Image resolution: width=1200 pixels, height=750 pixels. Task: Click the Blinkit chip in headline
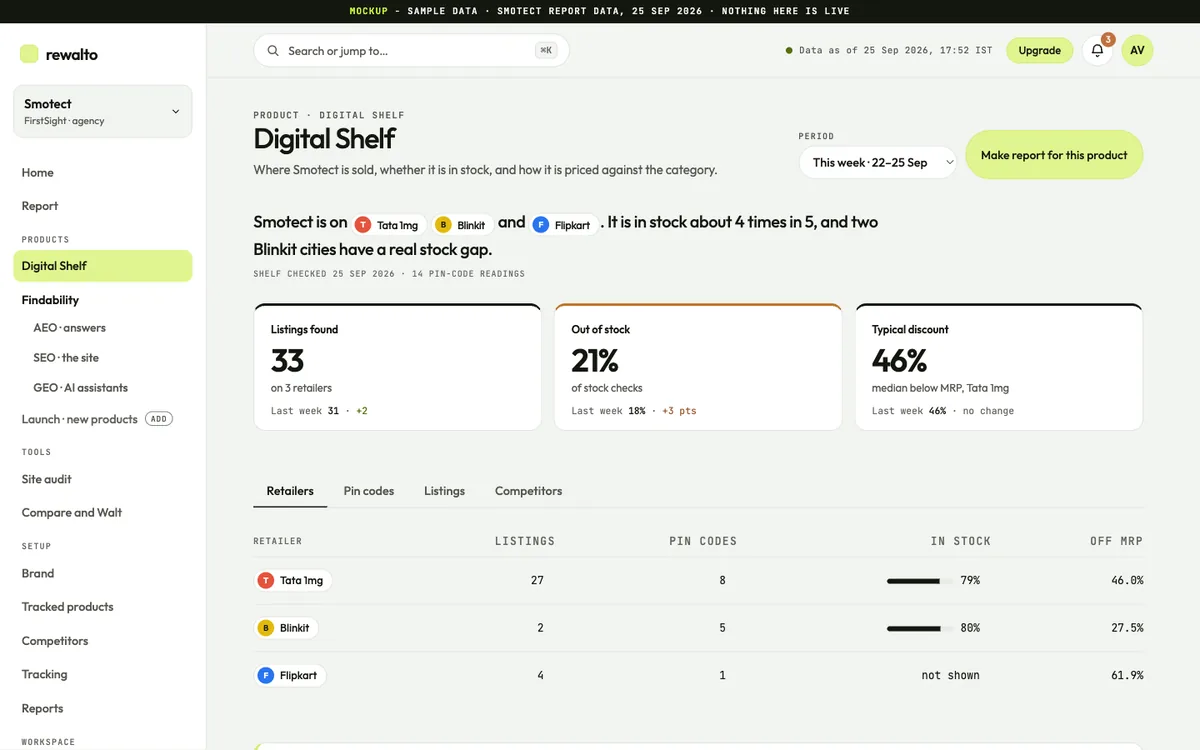point(462,225)
